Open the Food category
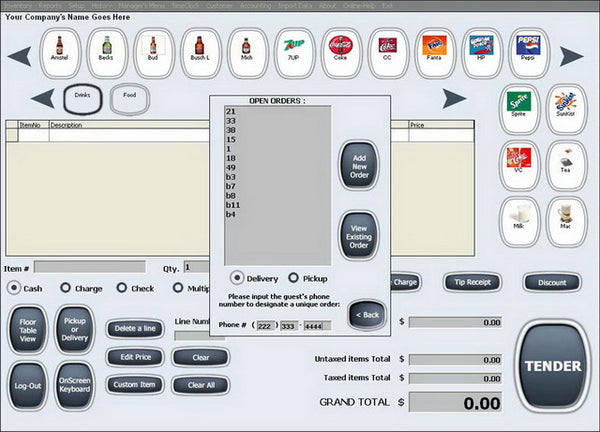 [x=130, y=99]
